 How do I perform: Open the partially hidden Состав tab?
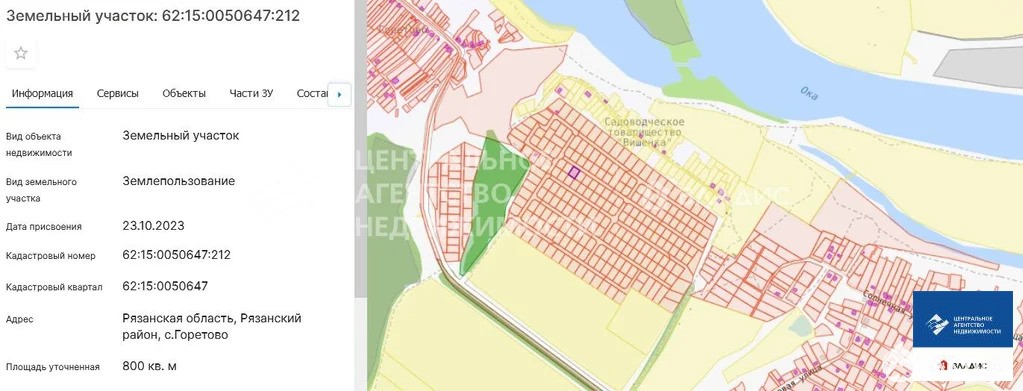point(312,93)
